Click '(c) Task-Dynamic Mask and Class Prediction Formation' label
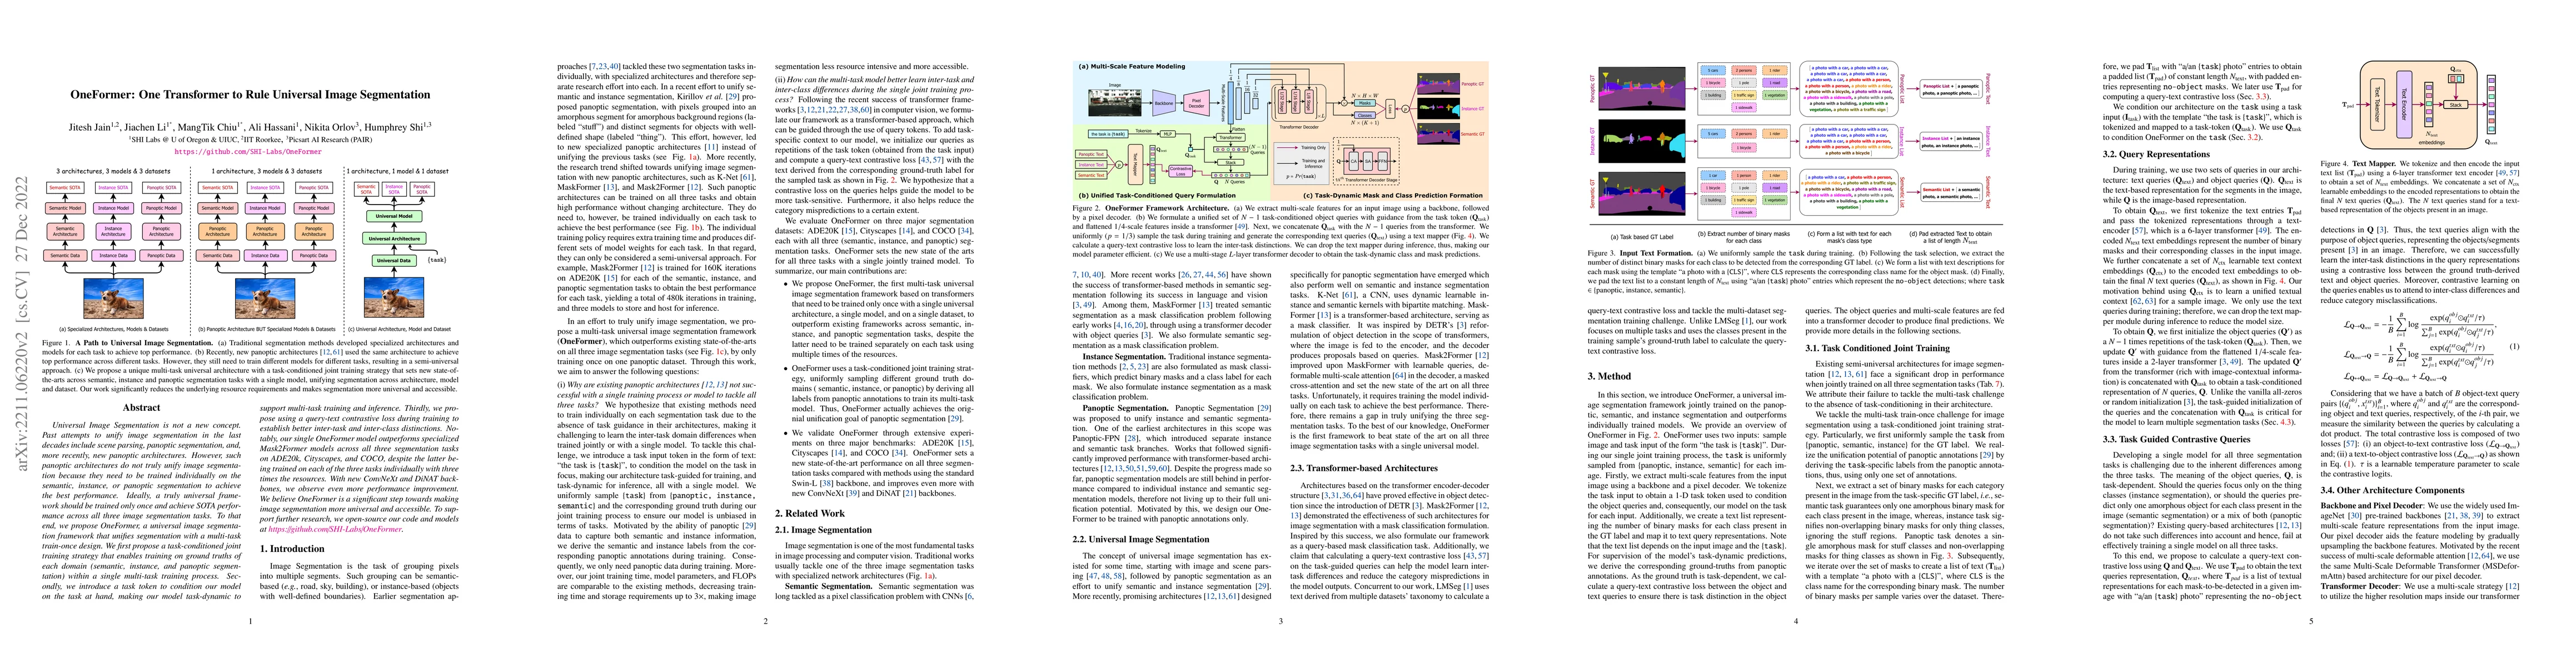Screen dimensions: 2576x667 point(1393,196)
